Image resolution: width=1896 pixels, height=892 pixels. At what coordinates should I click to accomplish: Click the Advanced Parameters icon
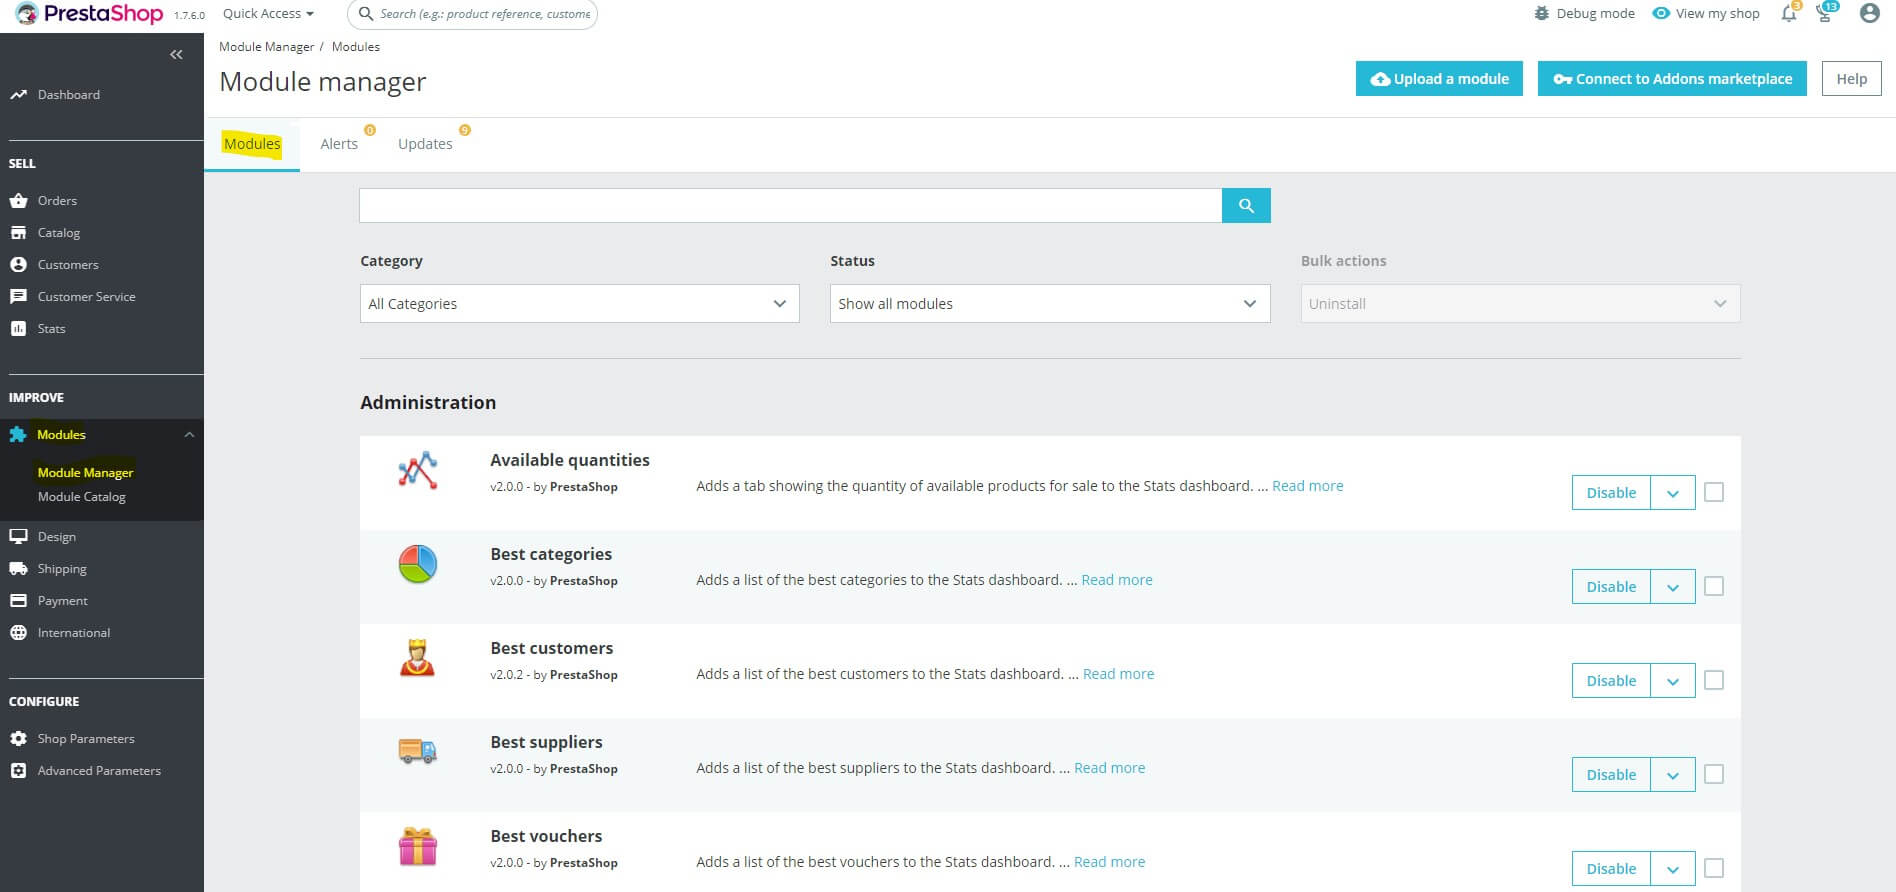[18, 771]
